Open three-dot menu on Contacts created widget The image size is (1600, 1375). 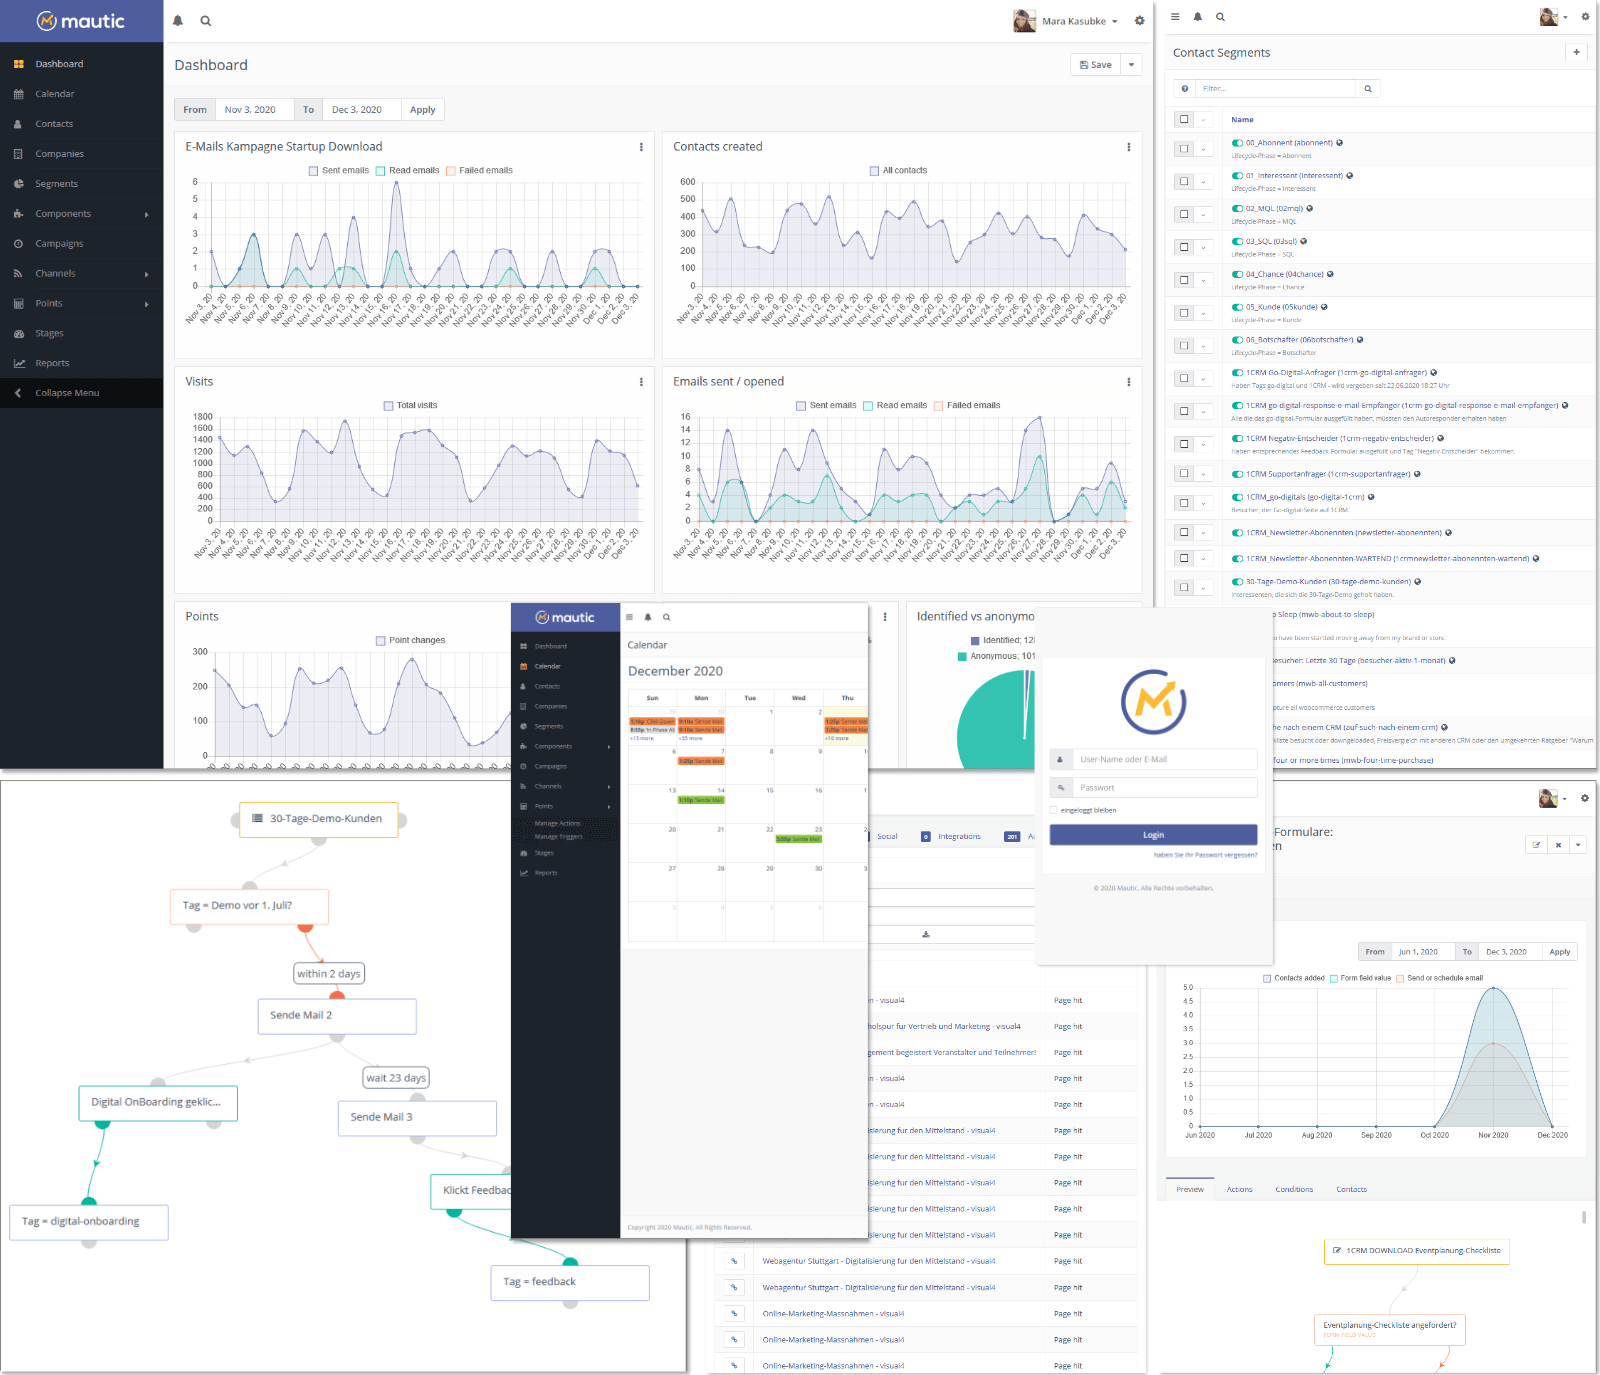pos(1129,147)
